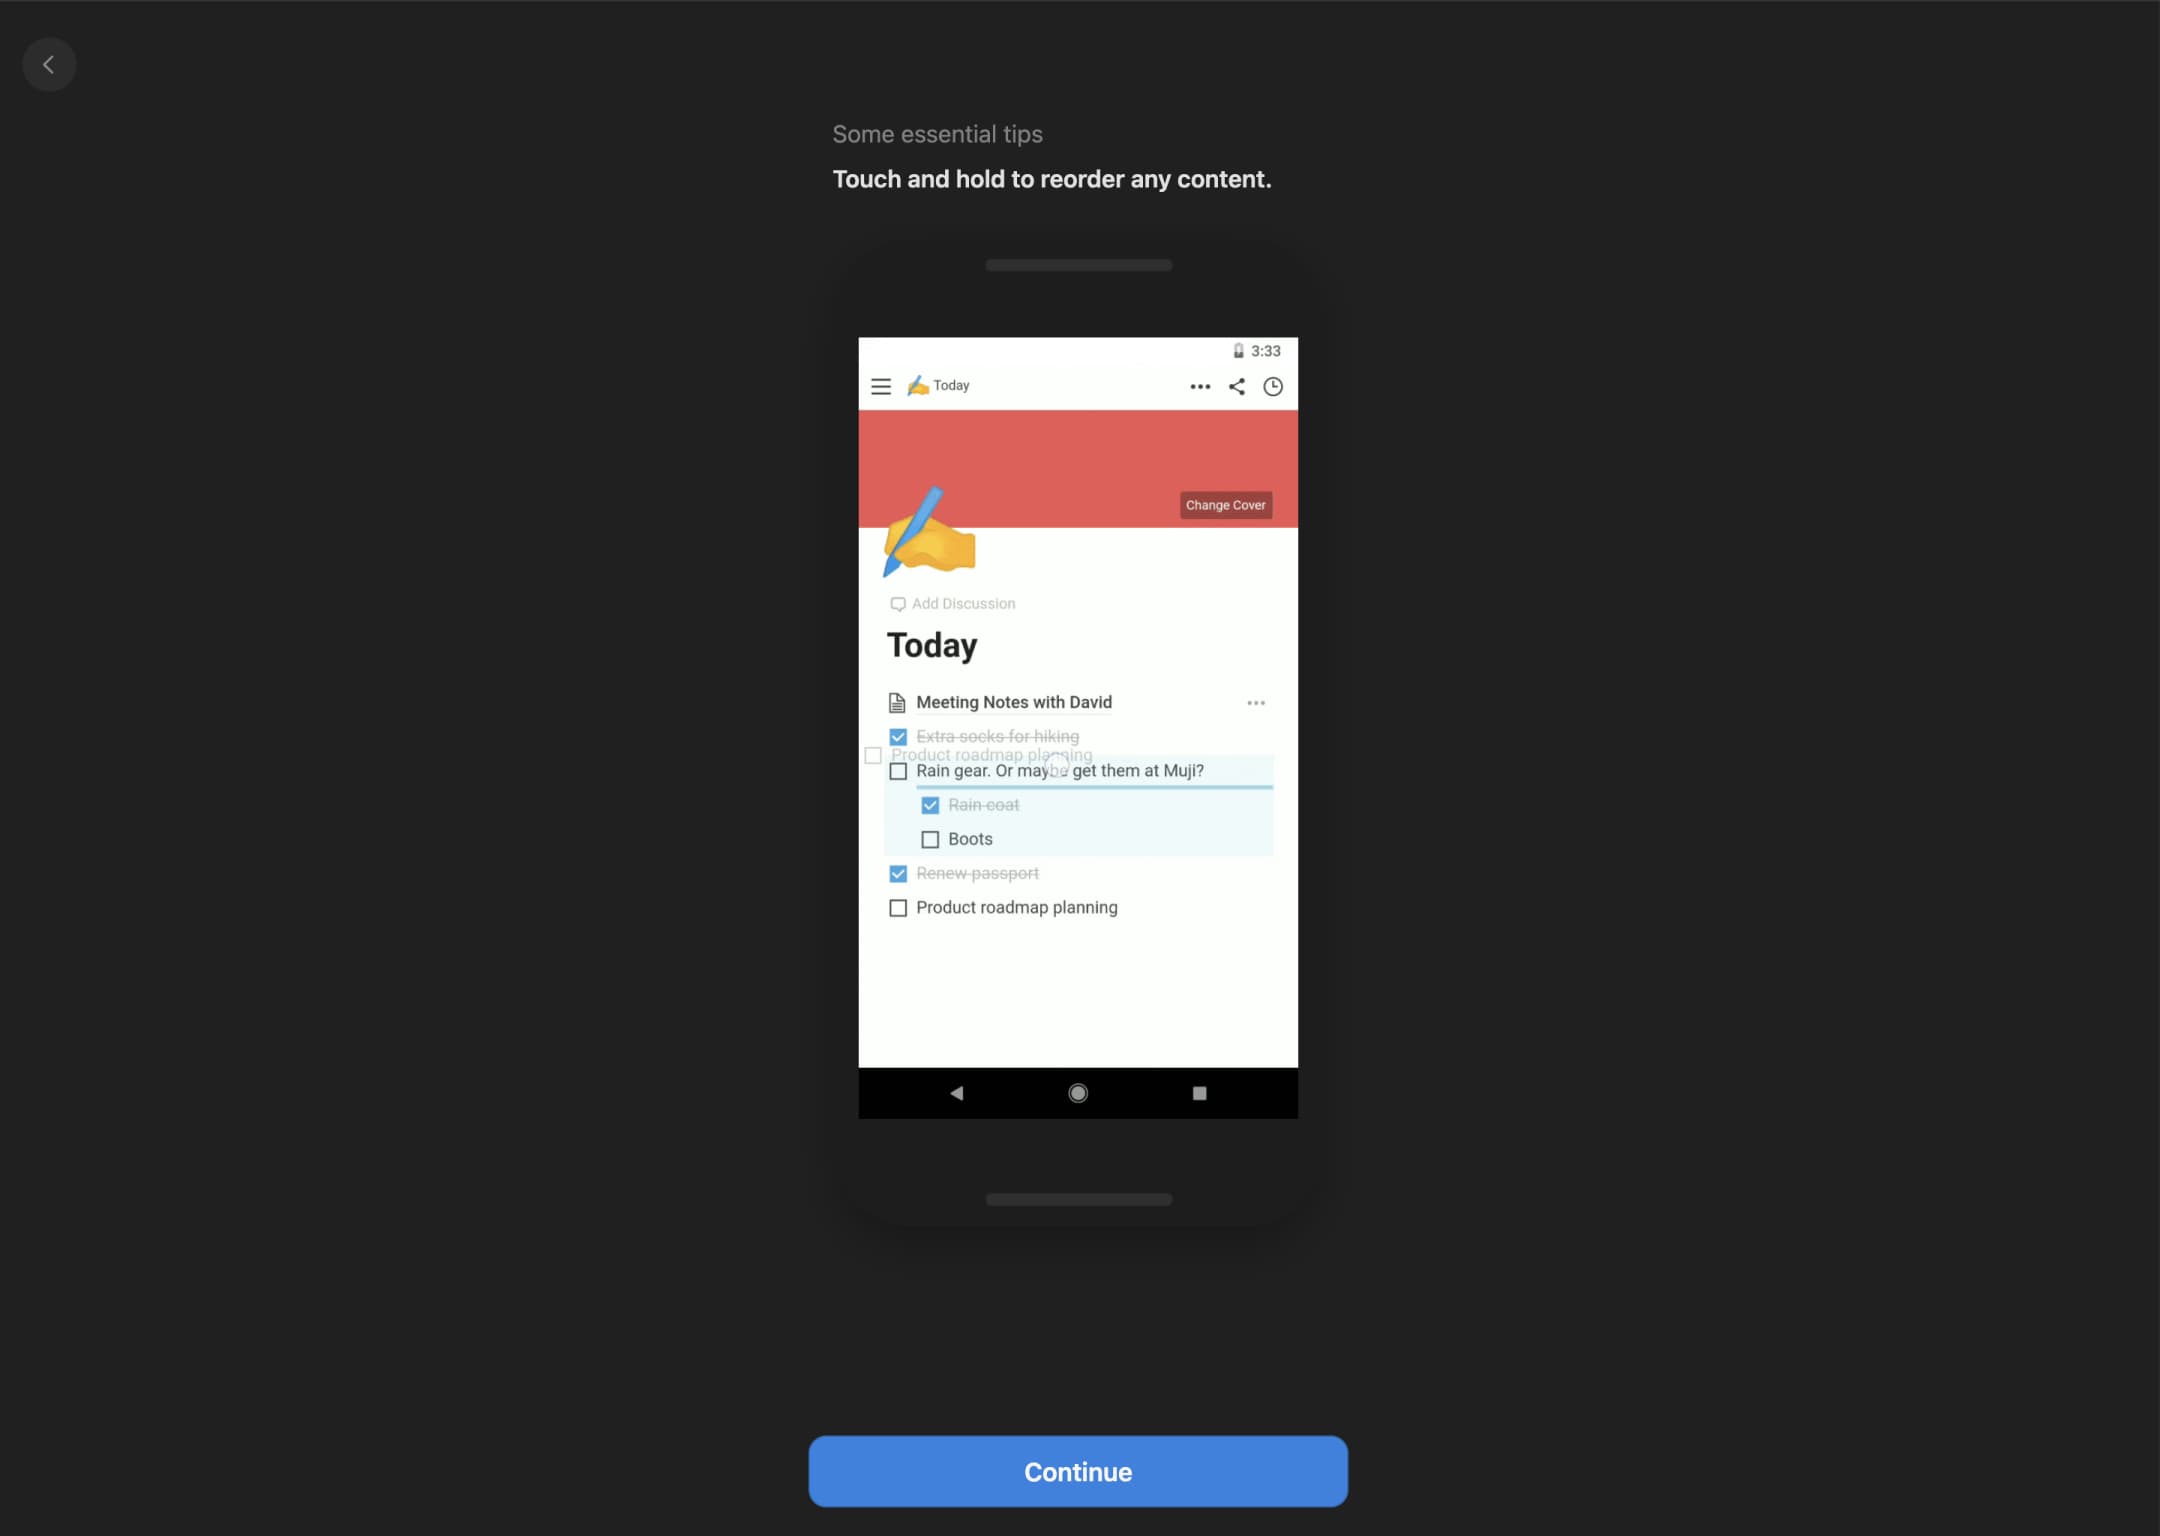
Task: Click the share icon in toolbar
Action: [1236, 384]
